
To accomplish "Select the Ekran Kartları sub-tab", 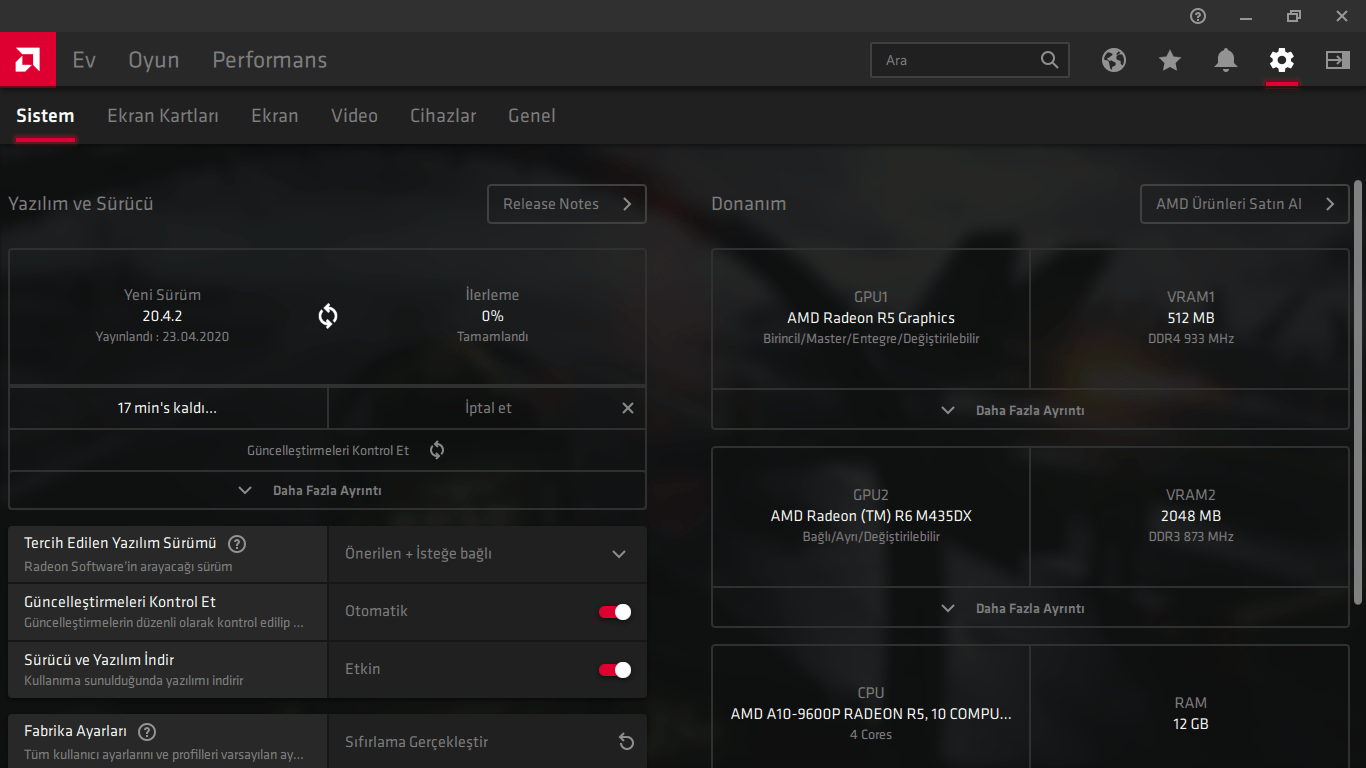I will [x=163, y=116].
